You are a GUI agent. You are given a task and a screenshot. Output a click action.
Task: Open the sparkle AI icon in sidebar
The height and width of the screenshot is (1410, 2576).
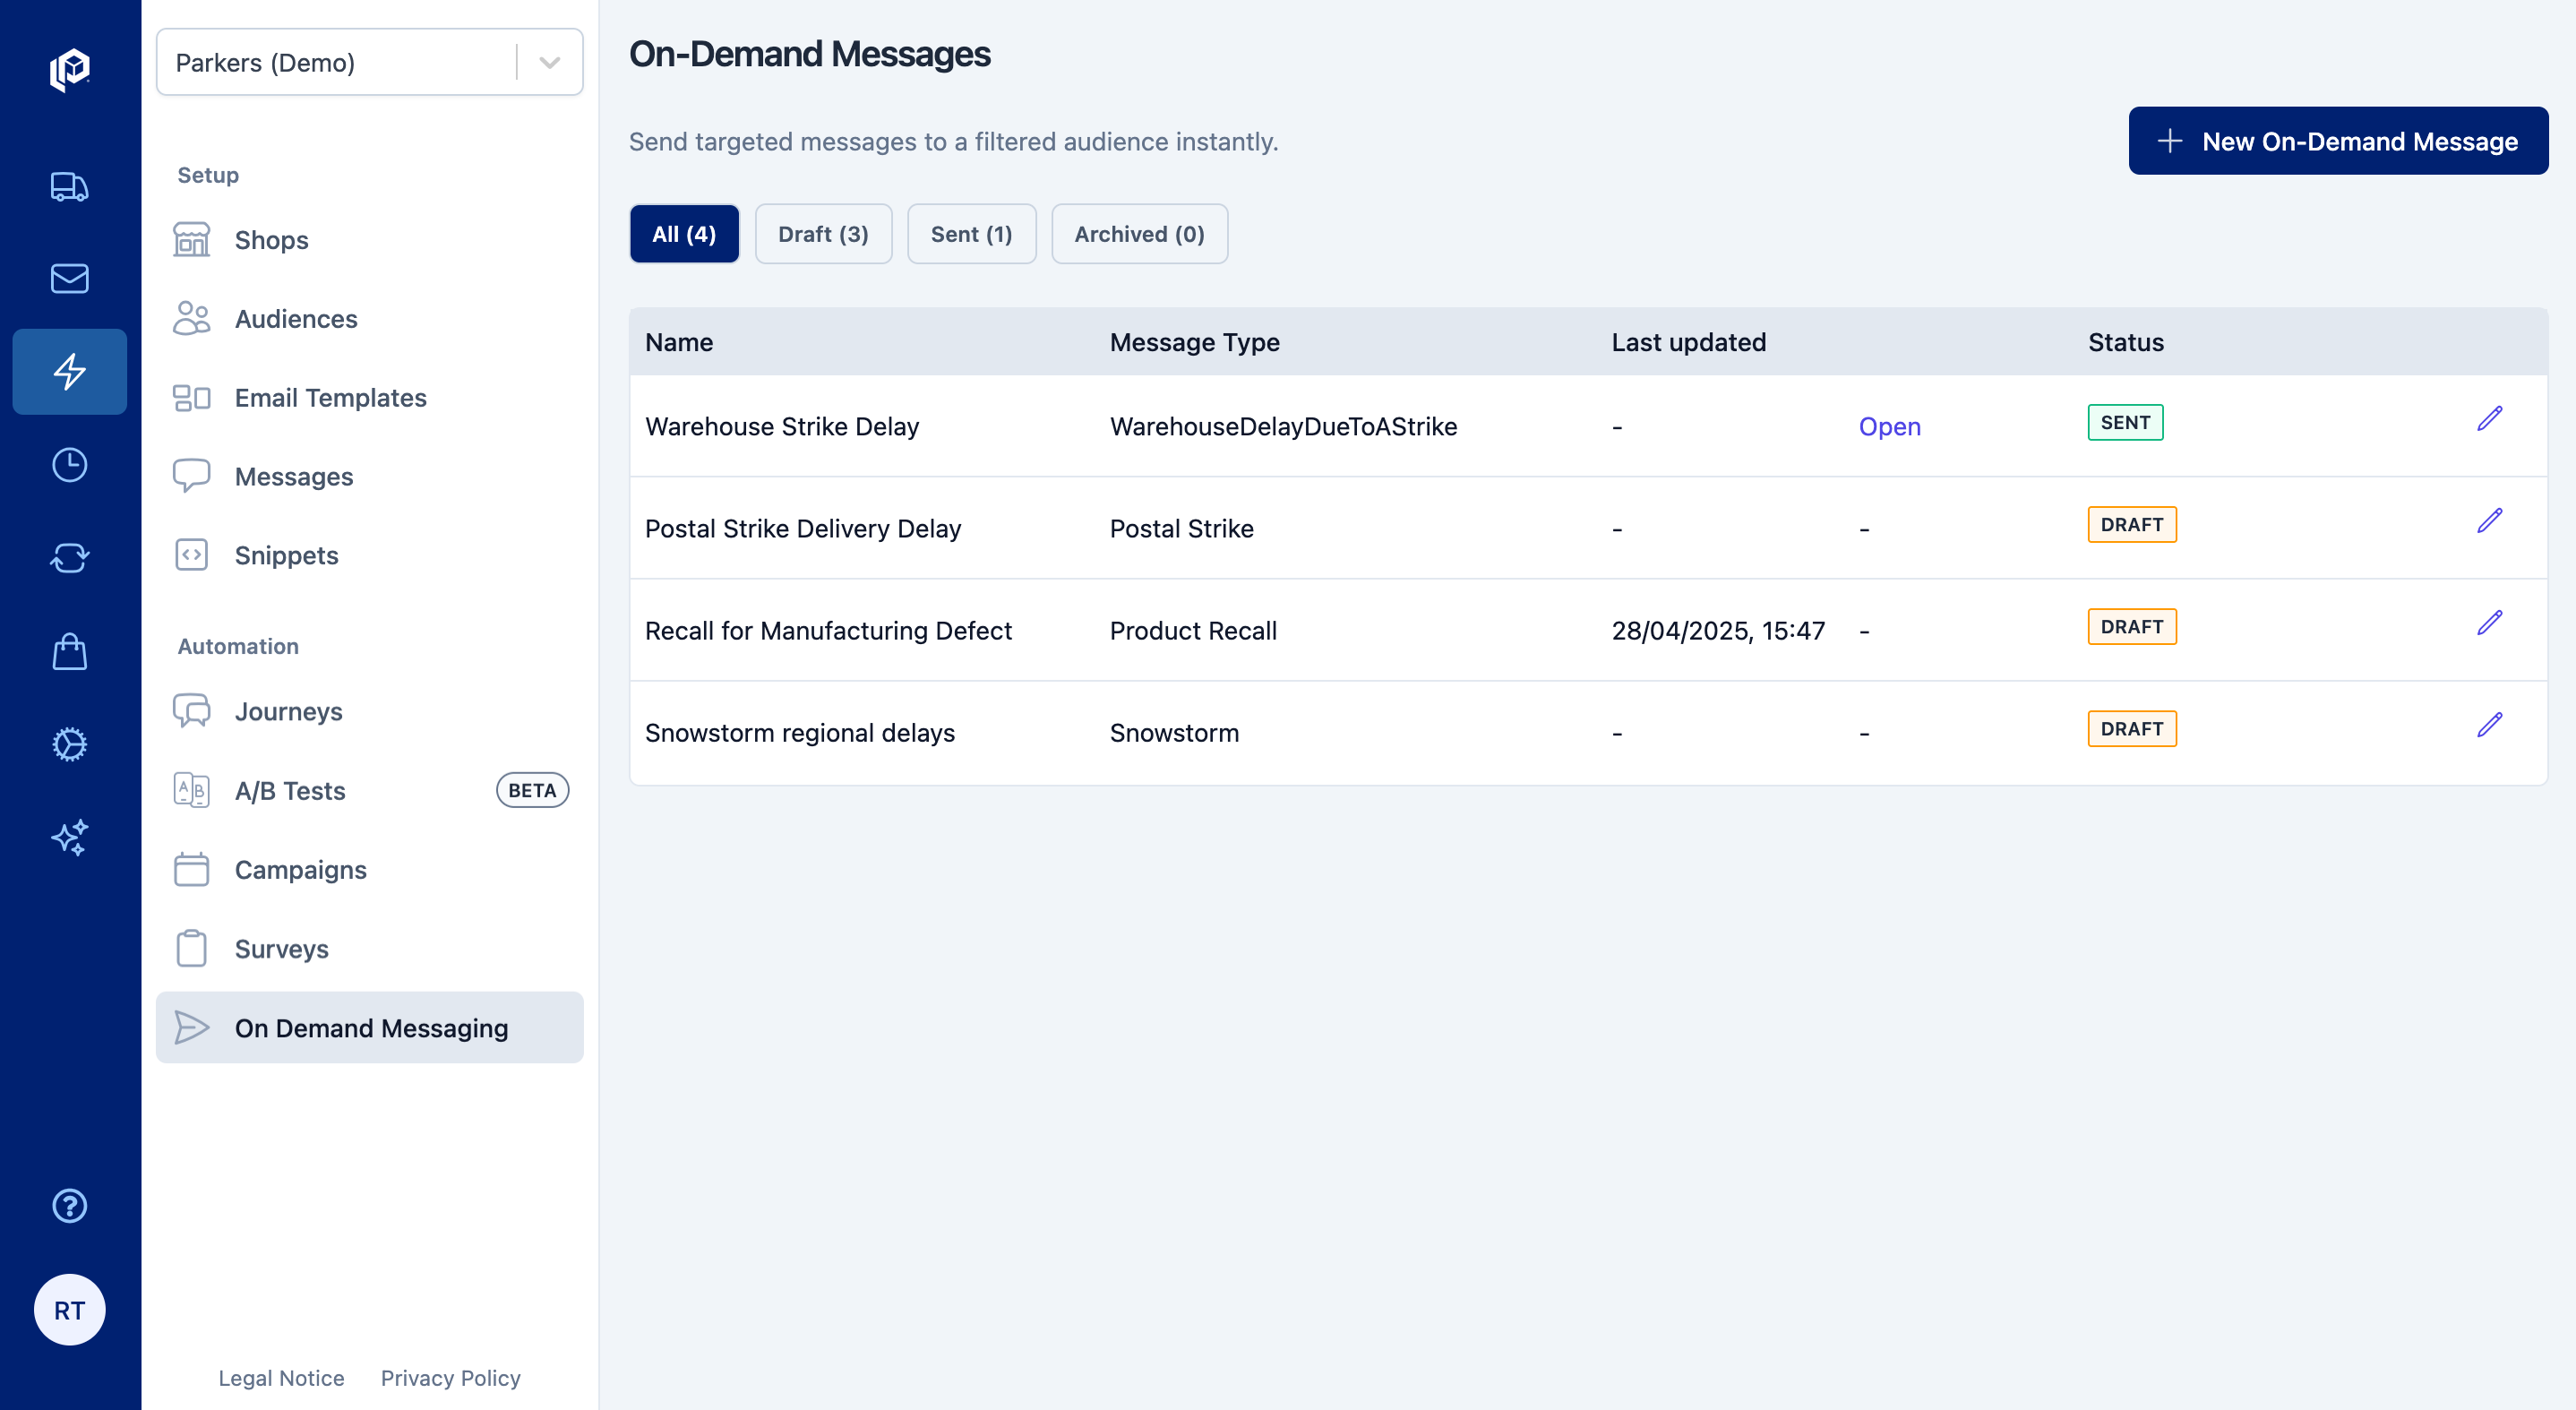(x=69, y=837)
